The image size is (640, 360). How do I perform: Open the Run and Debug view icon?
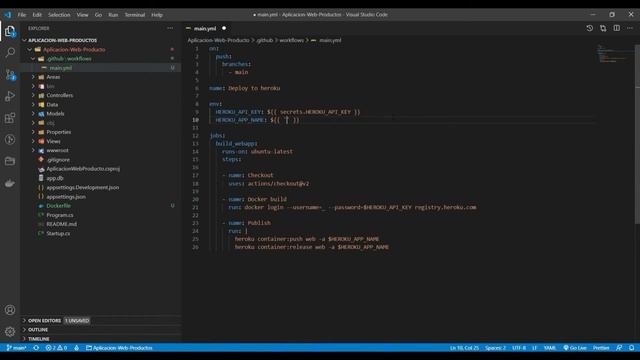[10, 96]
